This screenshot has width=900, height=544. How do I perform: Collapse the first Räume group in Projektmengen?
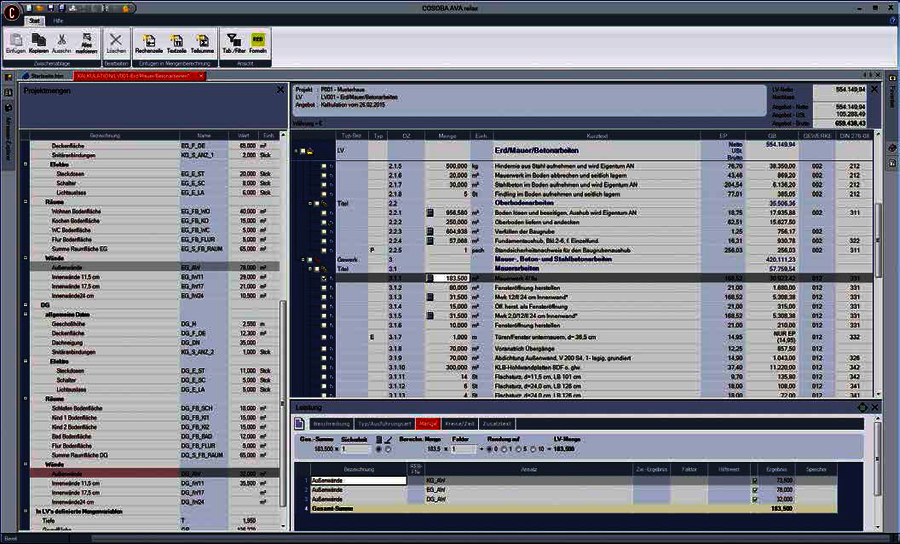coord(25,202)
